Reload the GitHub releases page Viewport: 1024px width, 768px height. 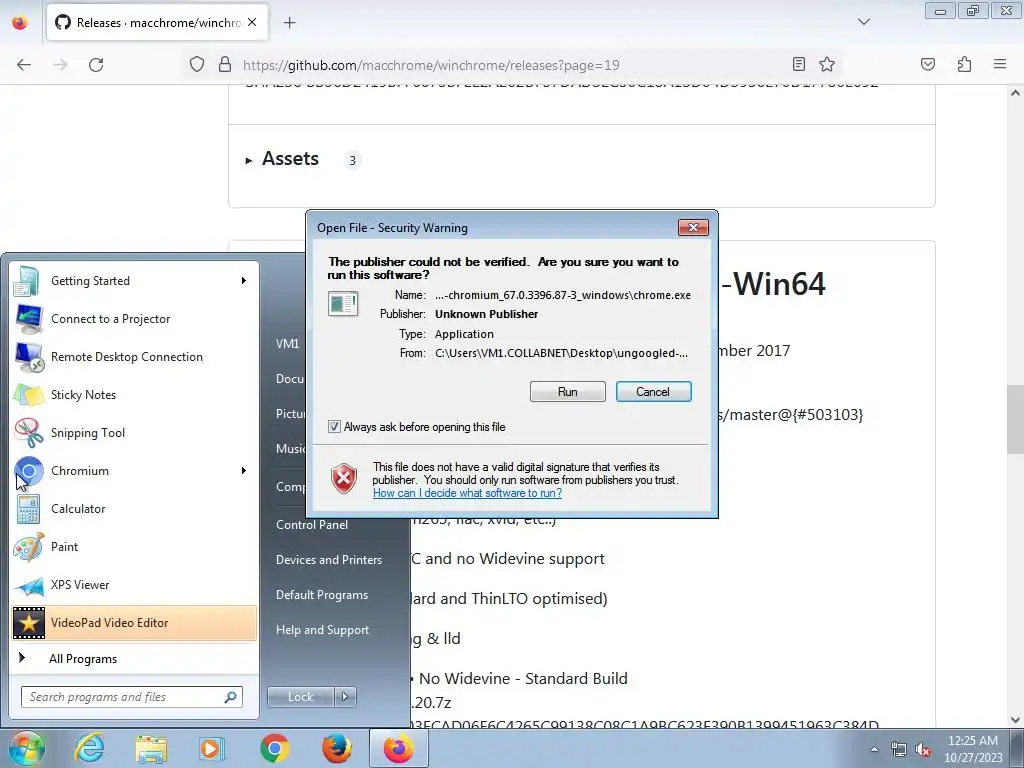click(96, 65)
